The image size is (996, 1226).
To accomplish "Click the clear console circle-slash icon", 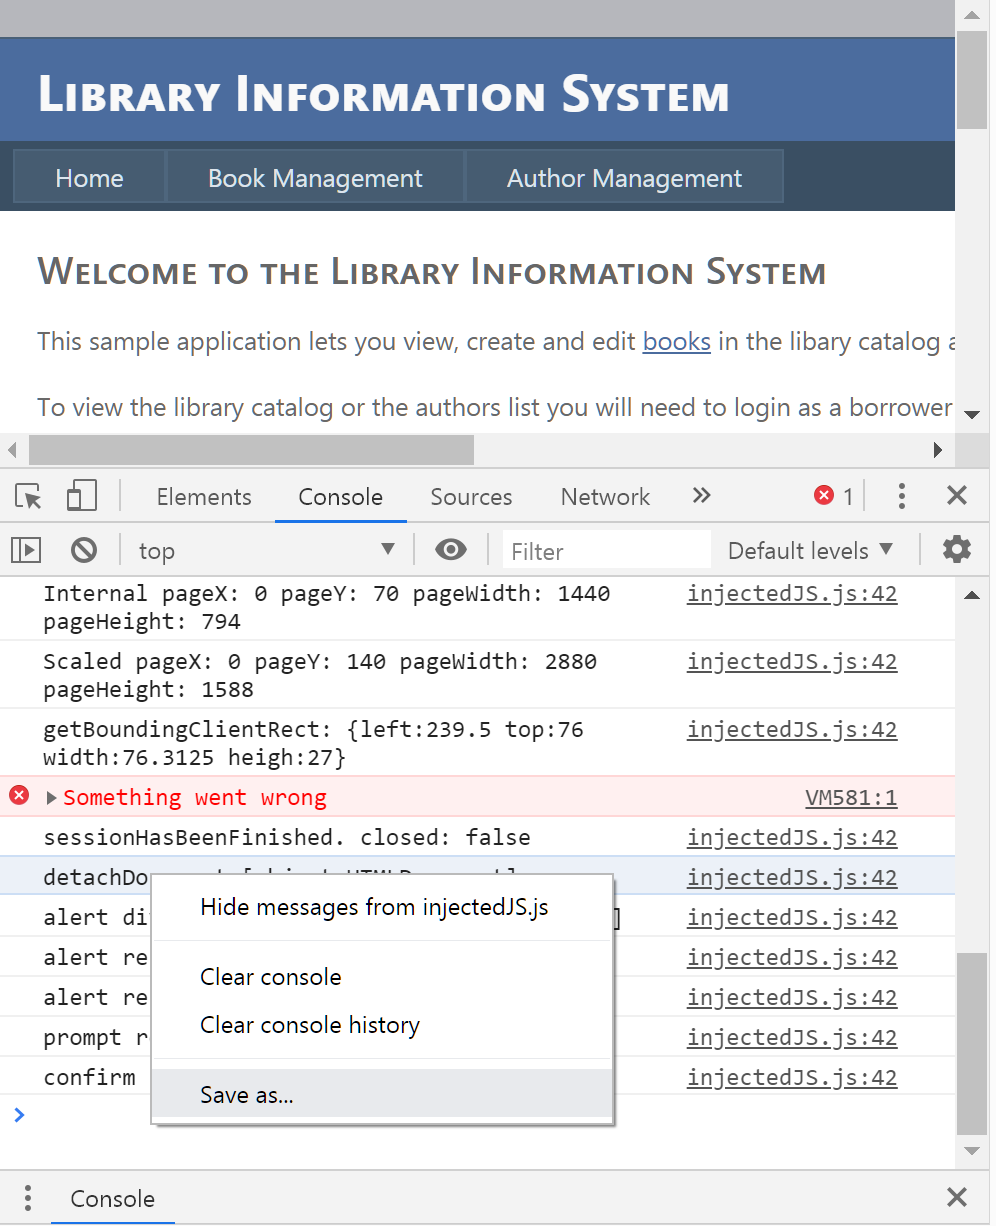I will [x=84, y=550].
